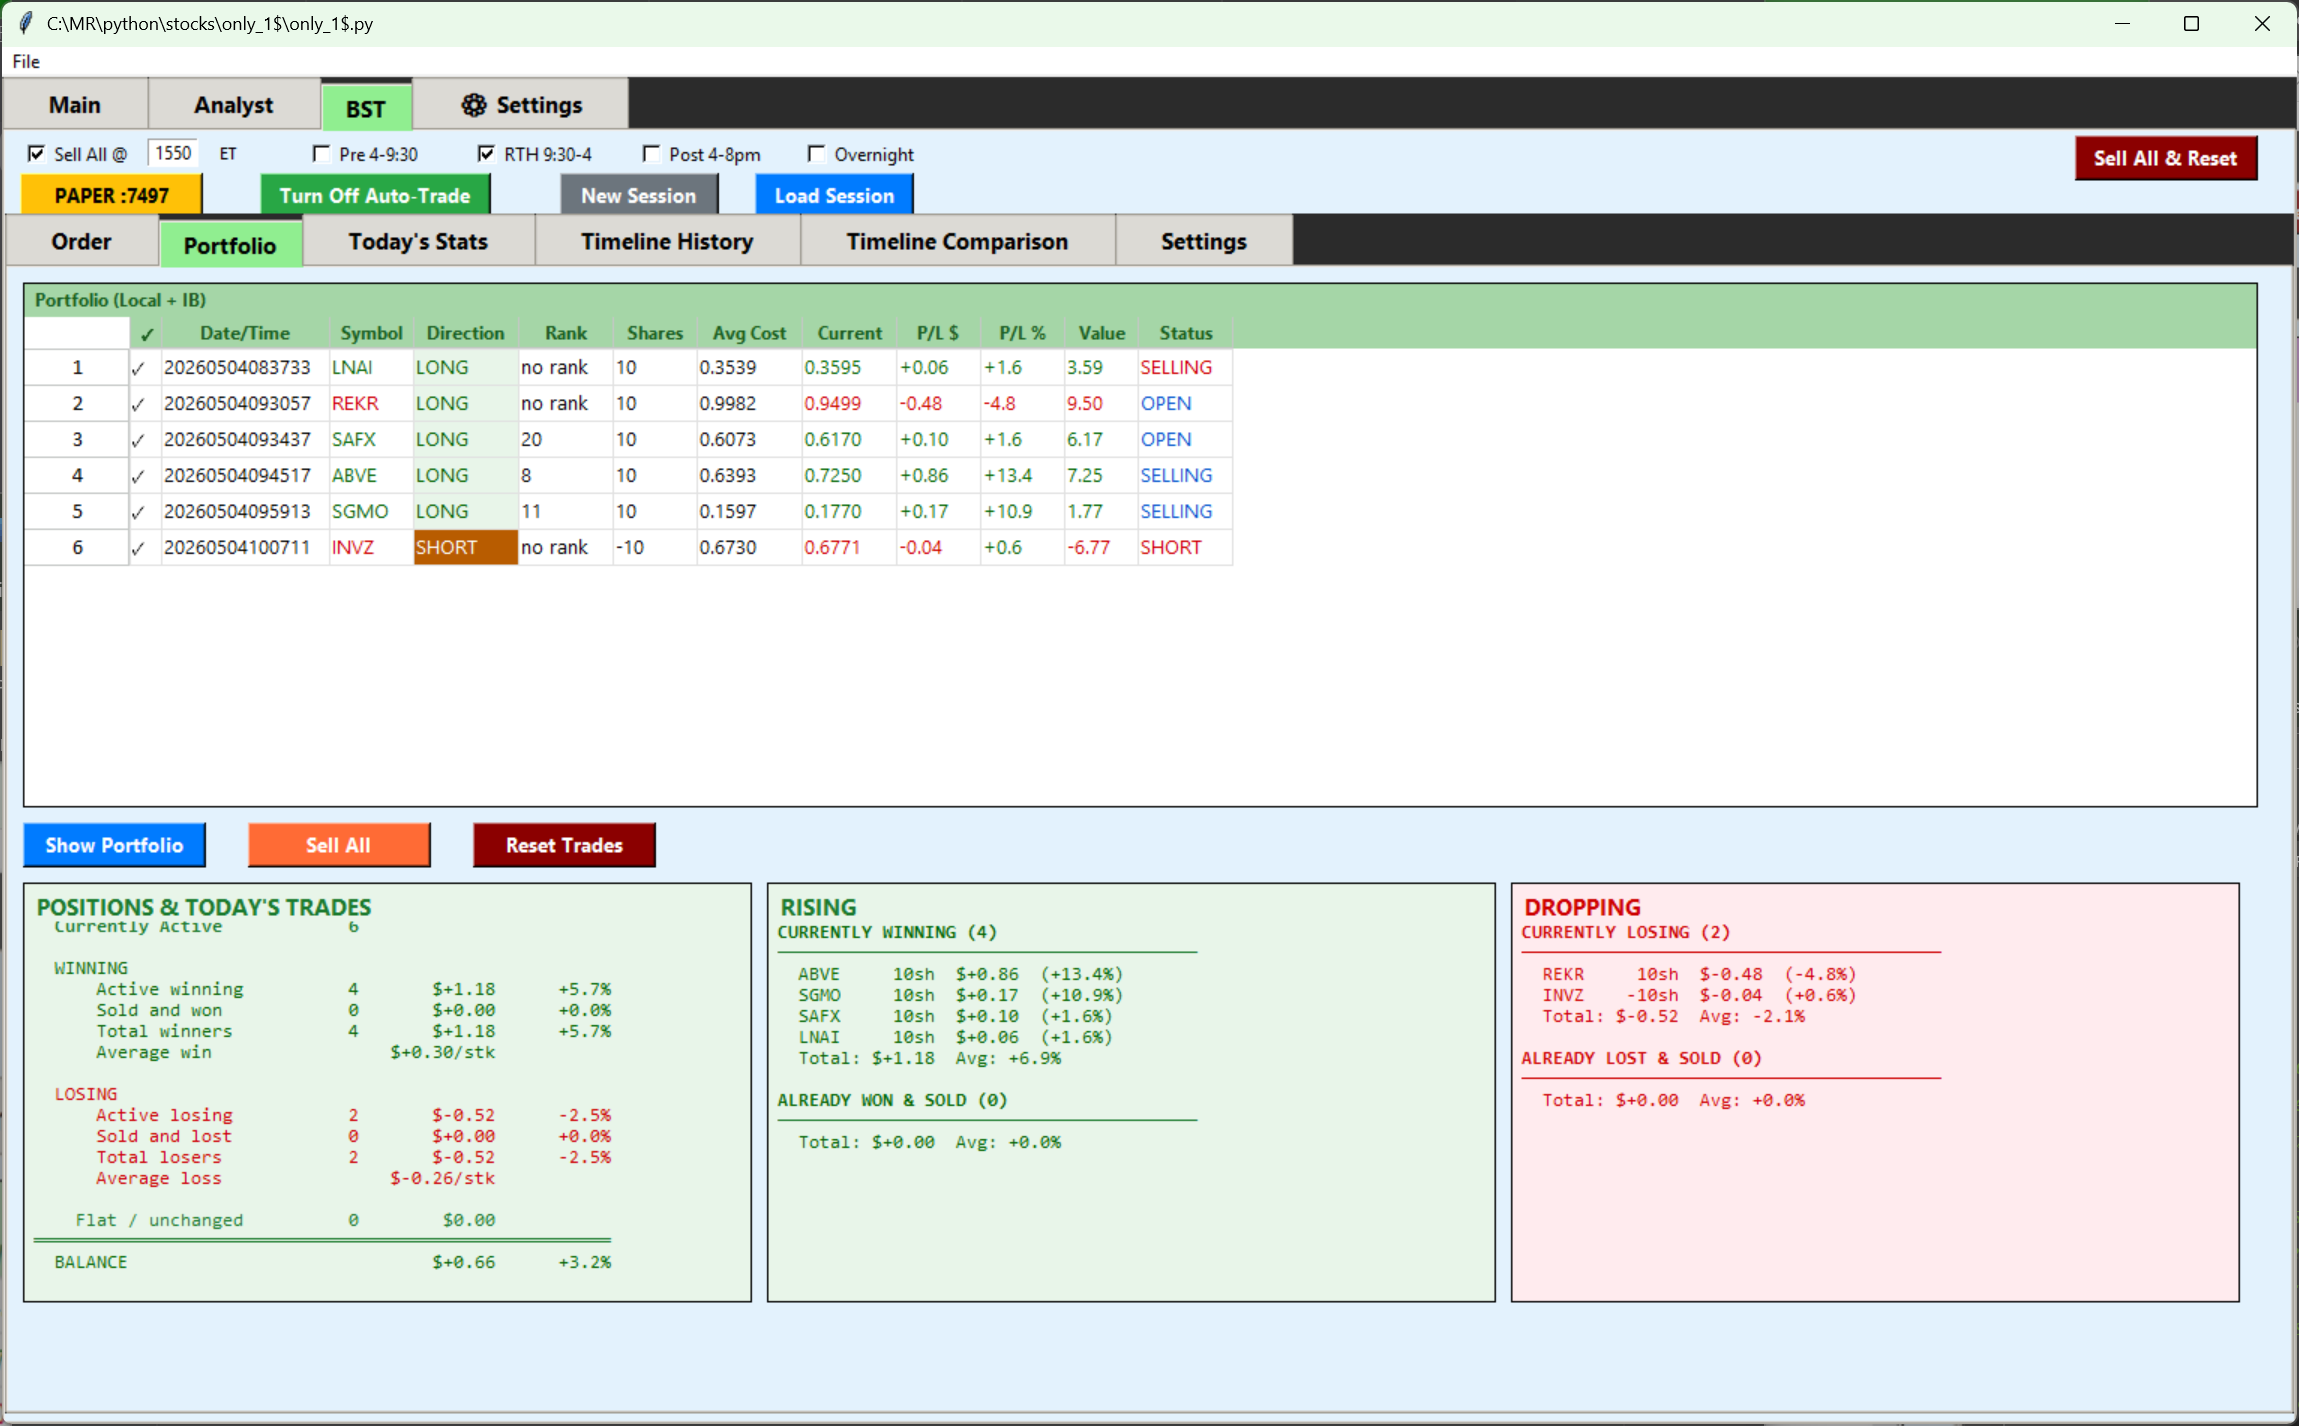Screen dimensions: 2299x1426
Task: Click the BALANCE line in positions panel
Action: point(333,1262)
